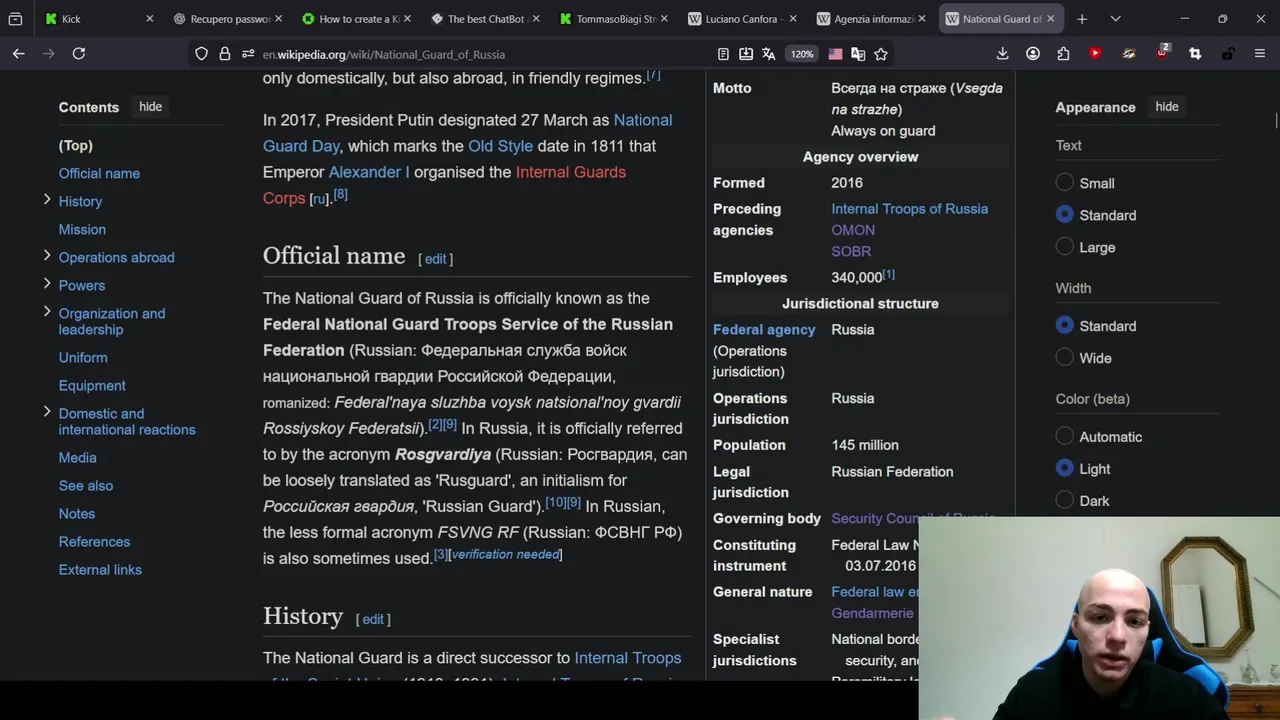This screenshot has height=720, width=1280.
Task: Open the OMON link
Action: click(853, 230)
